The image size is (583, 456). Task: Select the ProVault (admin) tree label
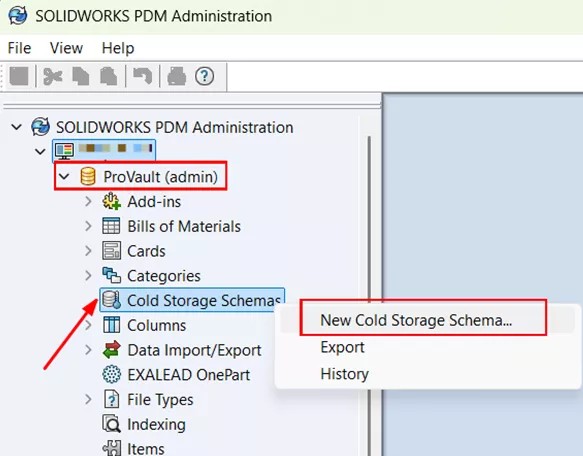pyautogui.click(x=160, y=177)
